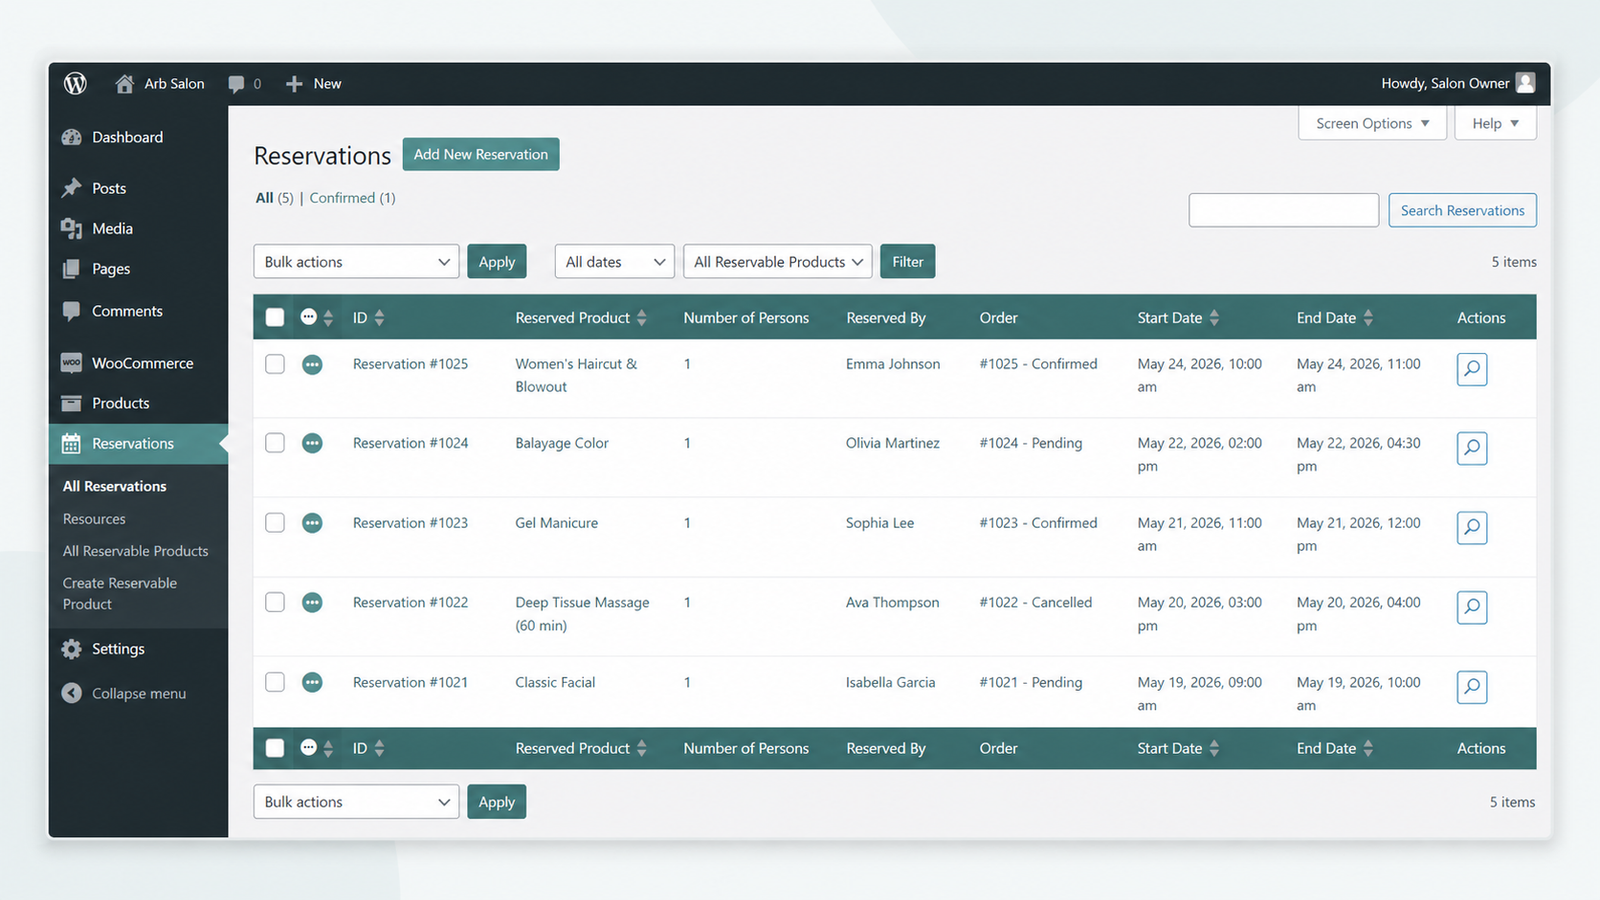Sort by the status column in the bottom footer
Viewport: 1600px width, 900px height.
pos(316,748)
